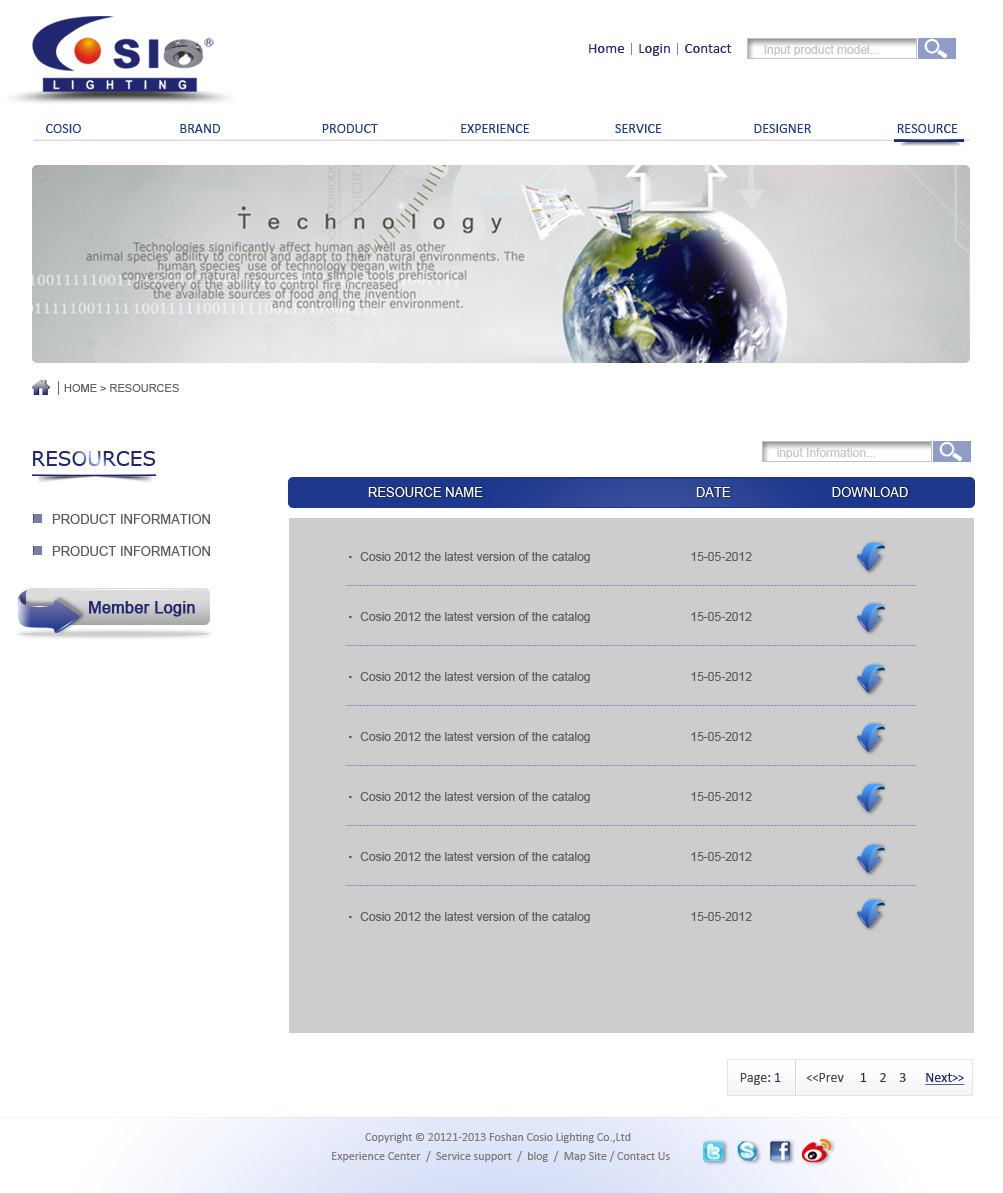Go to page 2 of results

pos(882,1078)
